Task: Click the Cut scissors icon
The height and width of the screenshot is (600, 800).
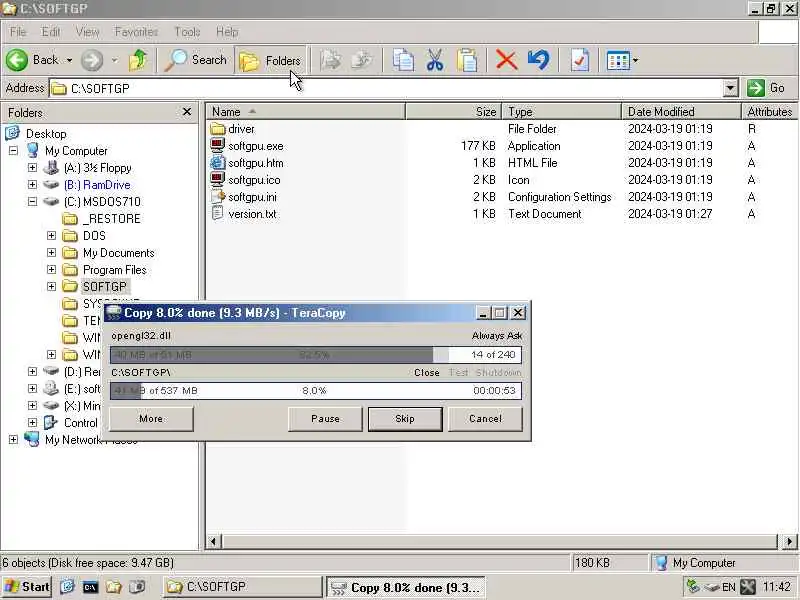Action: click(435, 60)
